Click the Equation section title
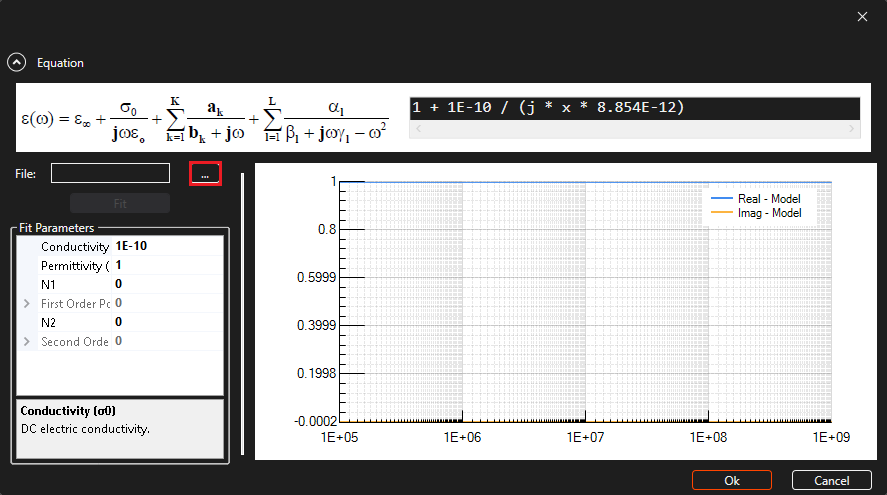 (x=60, y=63)
